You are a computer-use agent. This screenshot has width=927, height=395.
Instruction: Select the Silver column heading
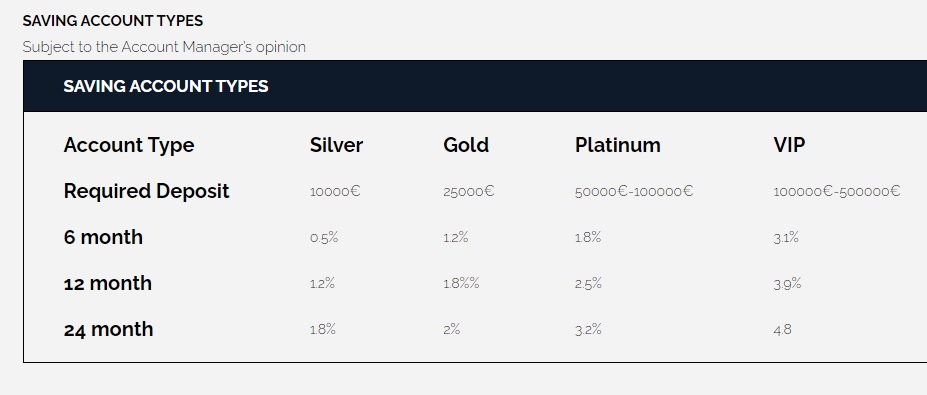[336, 145]
